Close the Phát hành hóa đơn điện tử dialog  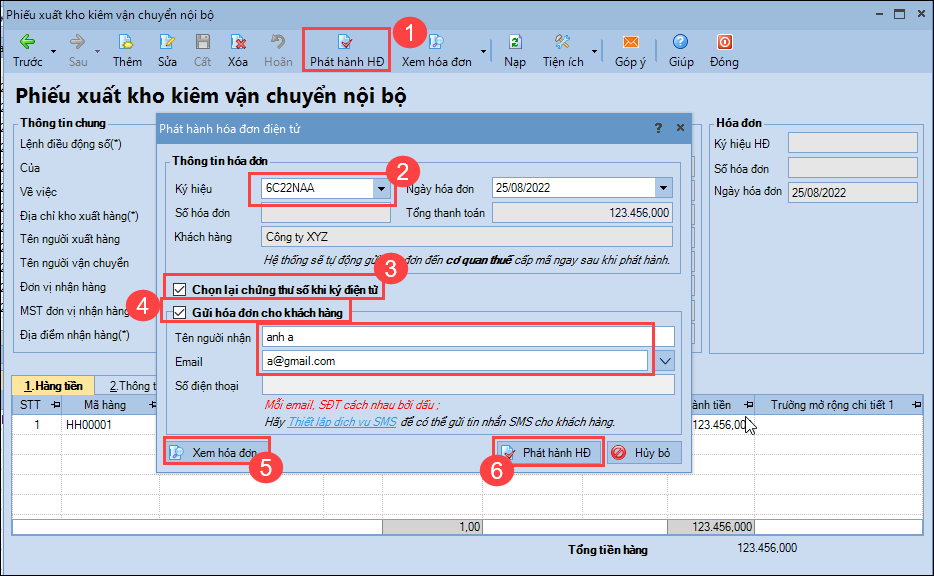pos(680,127)
